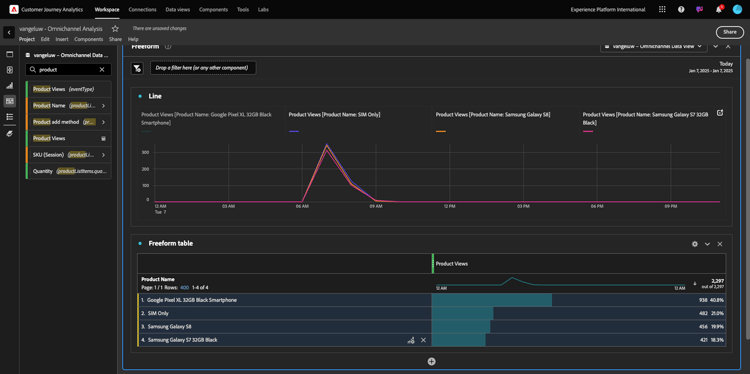
Task: Click the Share button
Action: (x=729, y=32)
